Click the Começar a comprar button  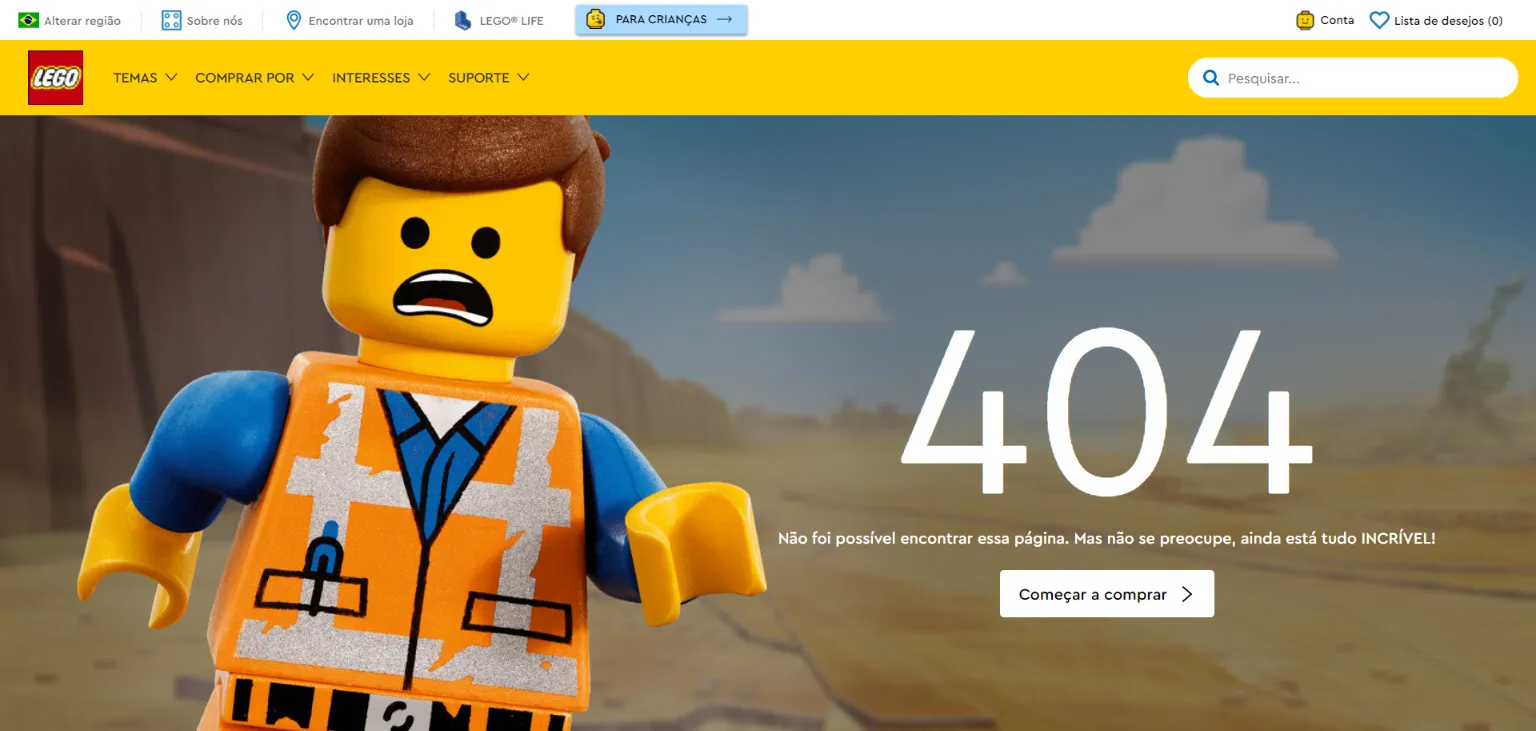(x=1107, y=594)
